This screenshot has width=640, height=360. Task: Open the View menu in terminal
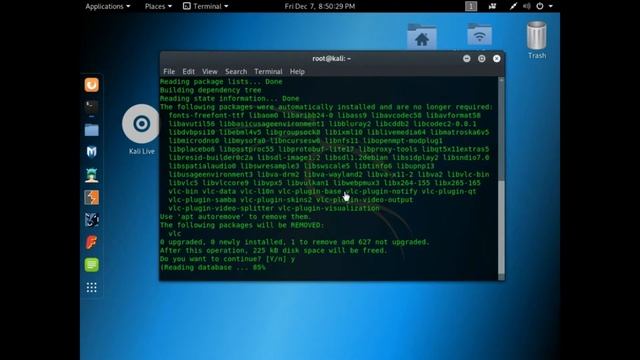209,71
